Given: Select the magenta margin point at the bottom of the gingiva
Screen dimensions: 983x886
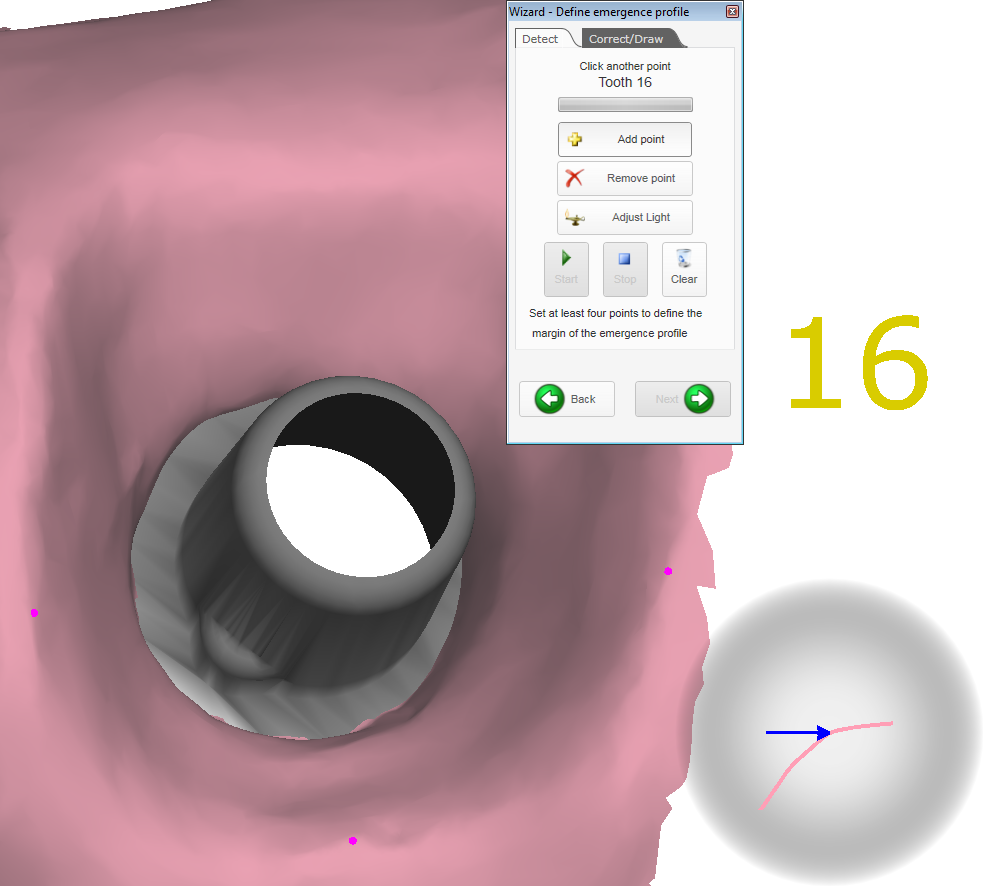Looking at the screenshot, I should [353, 840].
